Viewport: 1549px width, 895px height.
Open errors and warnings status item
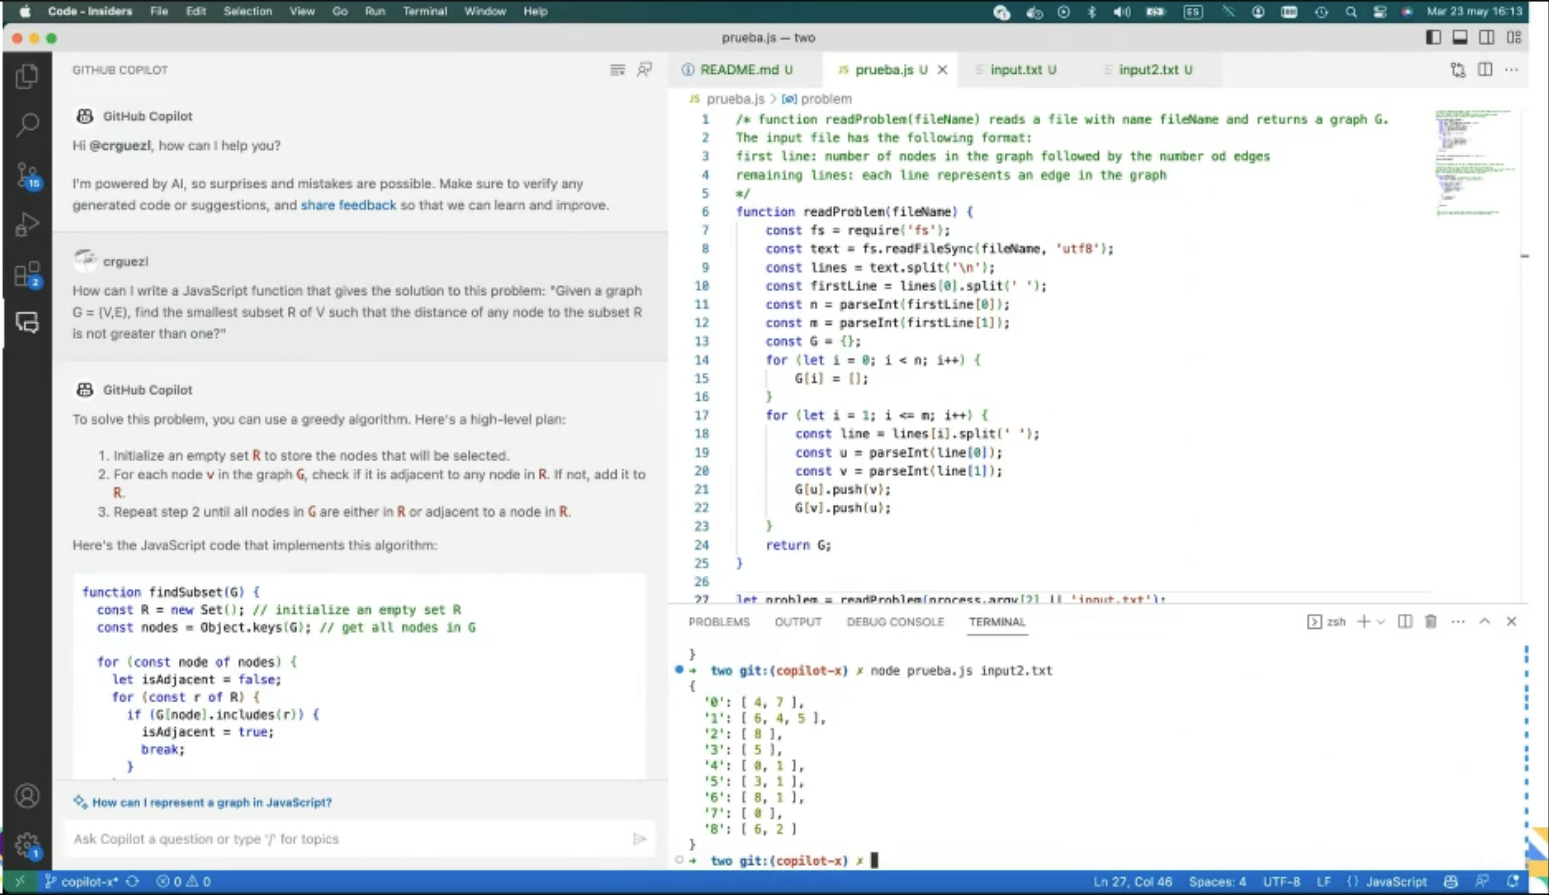[183, 882]
